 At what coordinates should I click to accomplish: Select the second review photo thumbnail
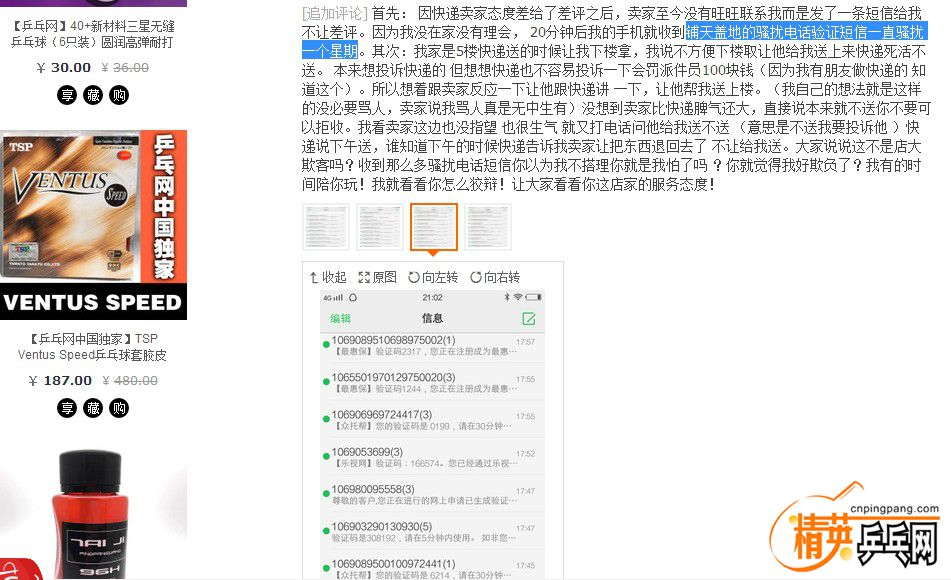(380, 227)
